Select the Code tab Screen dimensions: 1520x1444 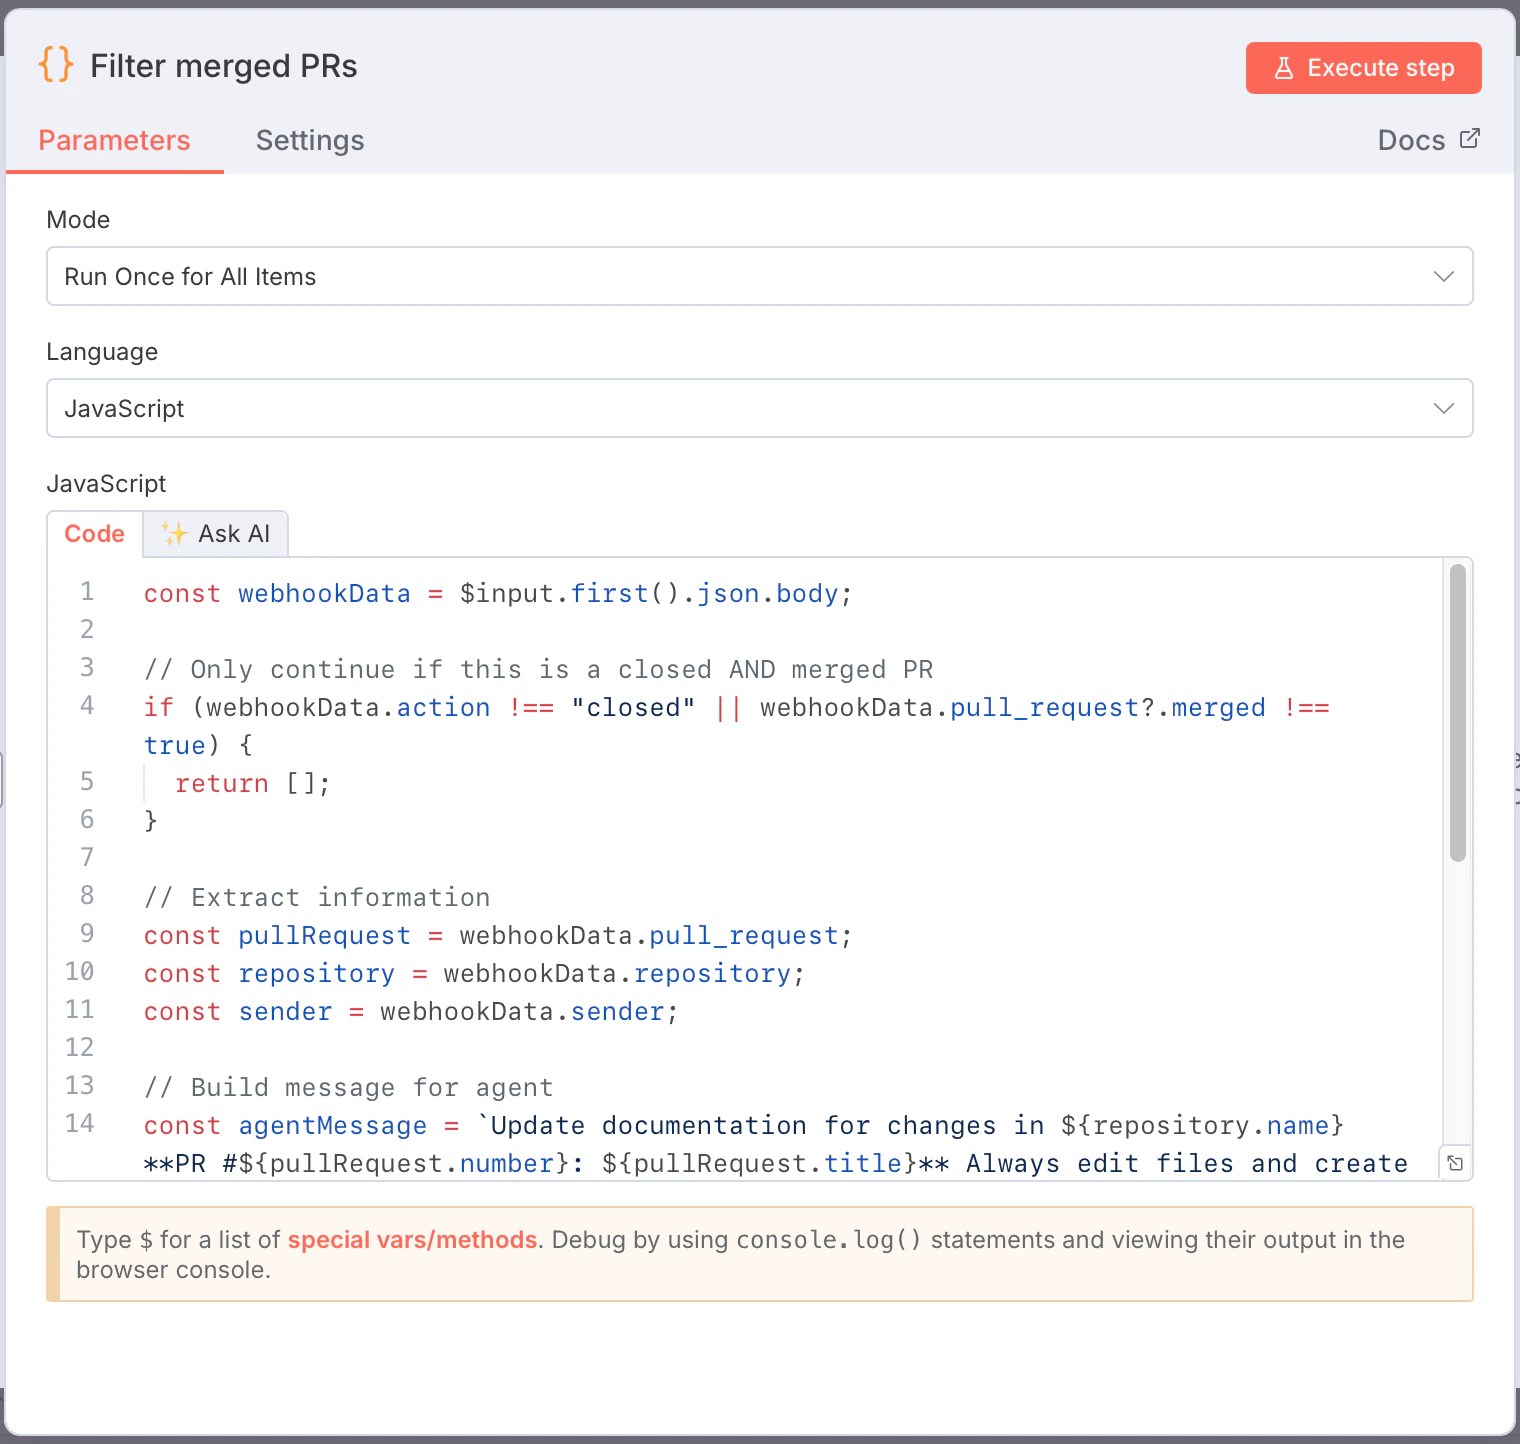pos(94,533)
